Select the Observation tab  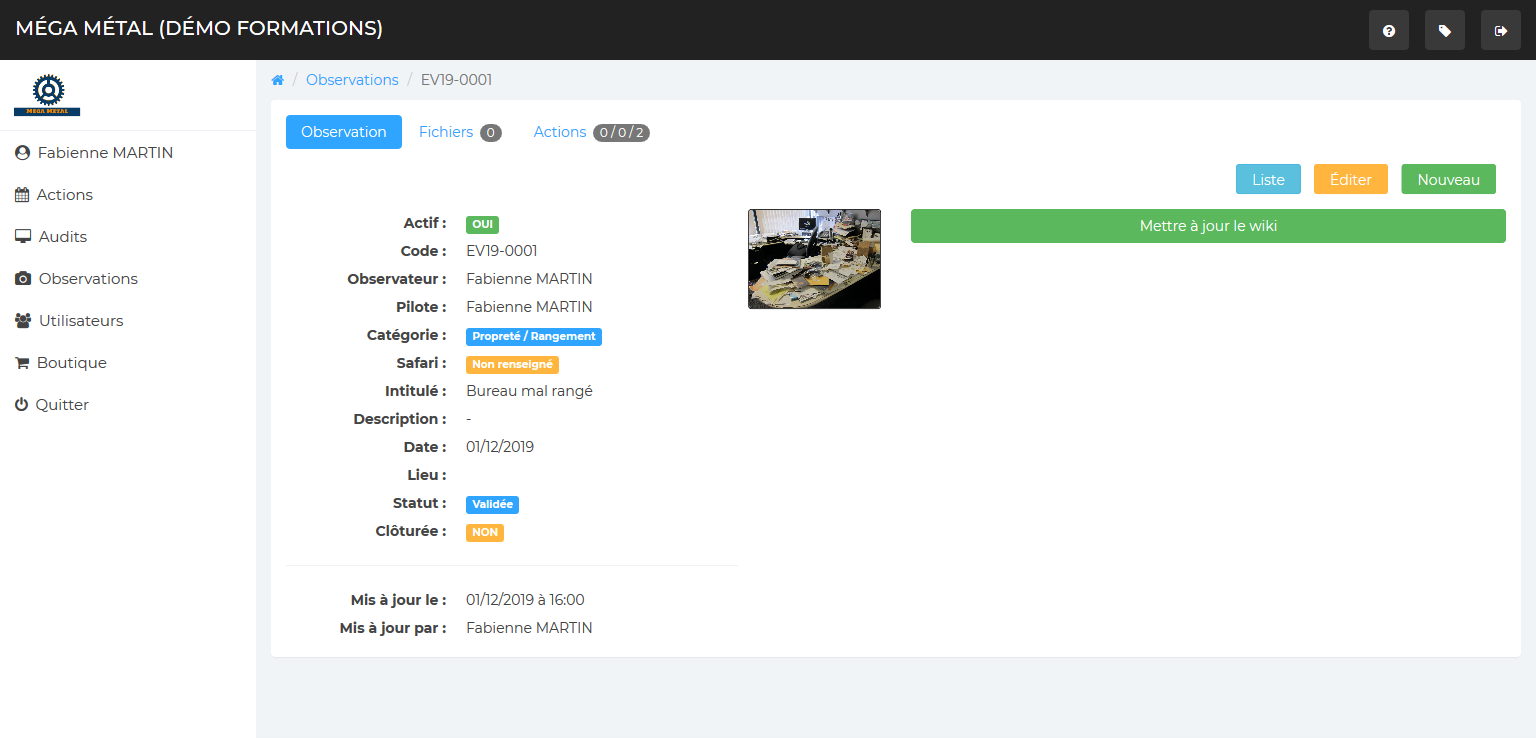pyautogui.click(x=343, y=132)
